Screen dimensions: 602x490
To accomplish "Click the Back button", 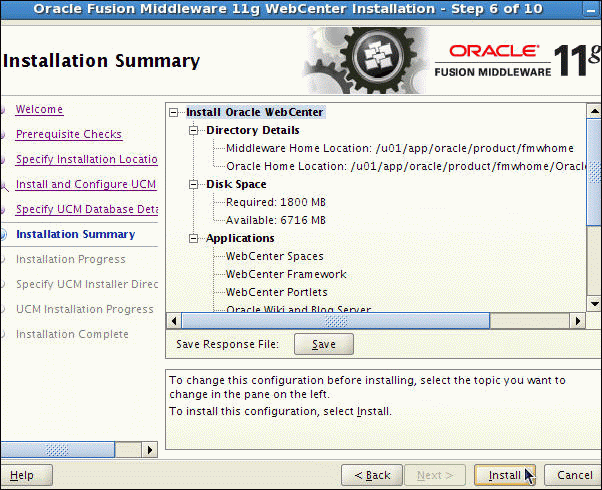I will (x=372, y=475).
